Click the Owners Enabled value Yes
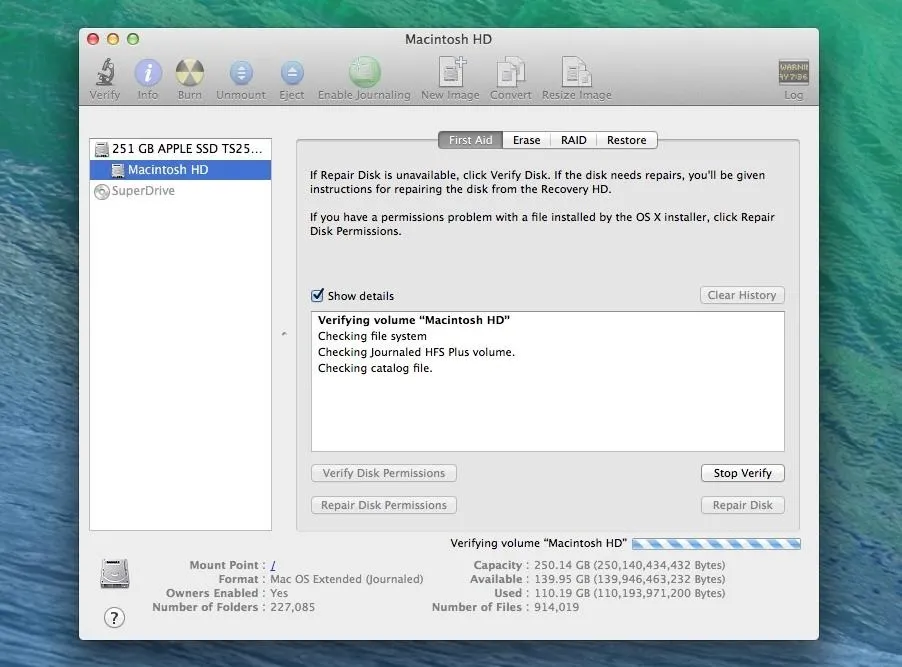 pos(279,593)
